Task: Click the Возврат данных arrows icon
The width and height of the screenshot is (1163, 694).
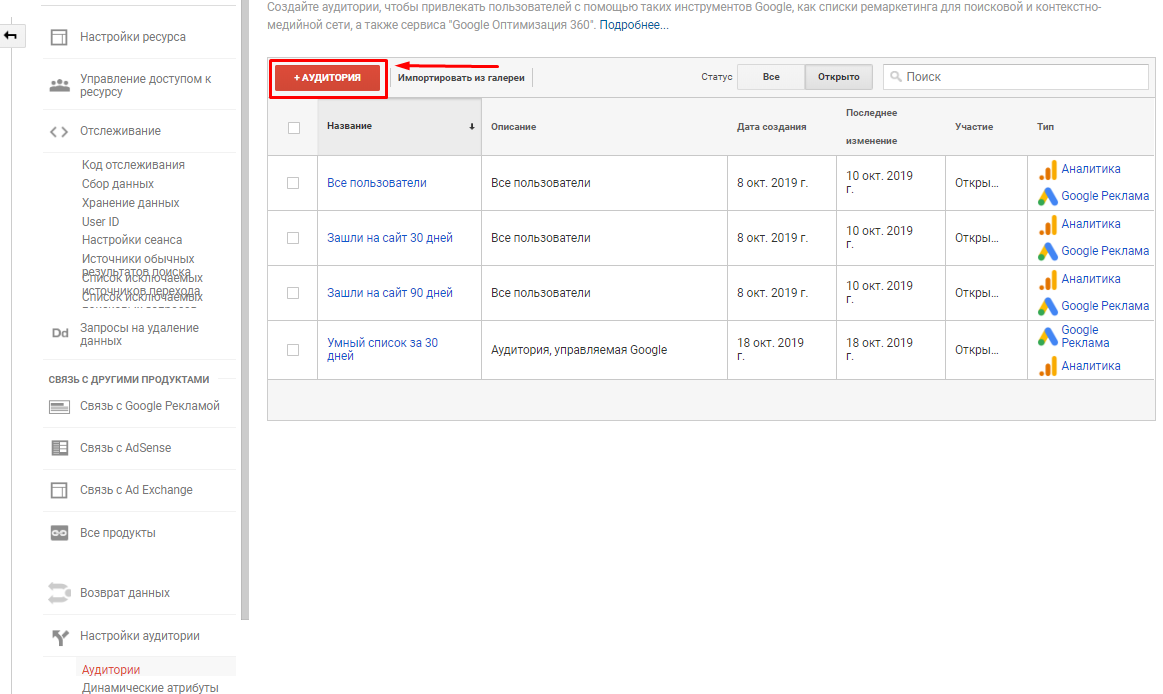Action: tap(59, 593)
